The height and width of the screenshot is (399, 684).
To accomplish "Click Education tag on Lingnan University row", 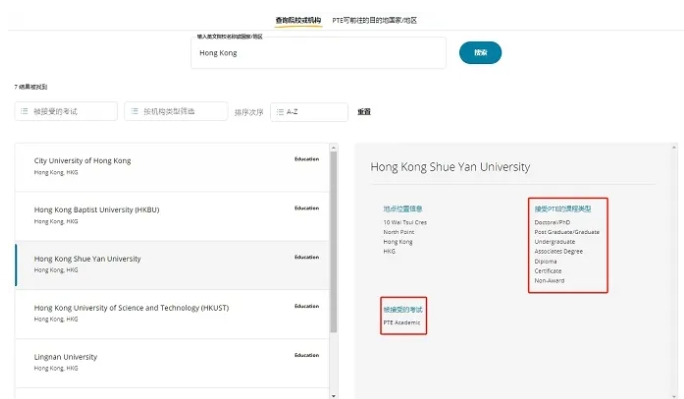I will tap(307, 355).
